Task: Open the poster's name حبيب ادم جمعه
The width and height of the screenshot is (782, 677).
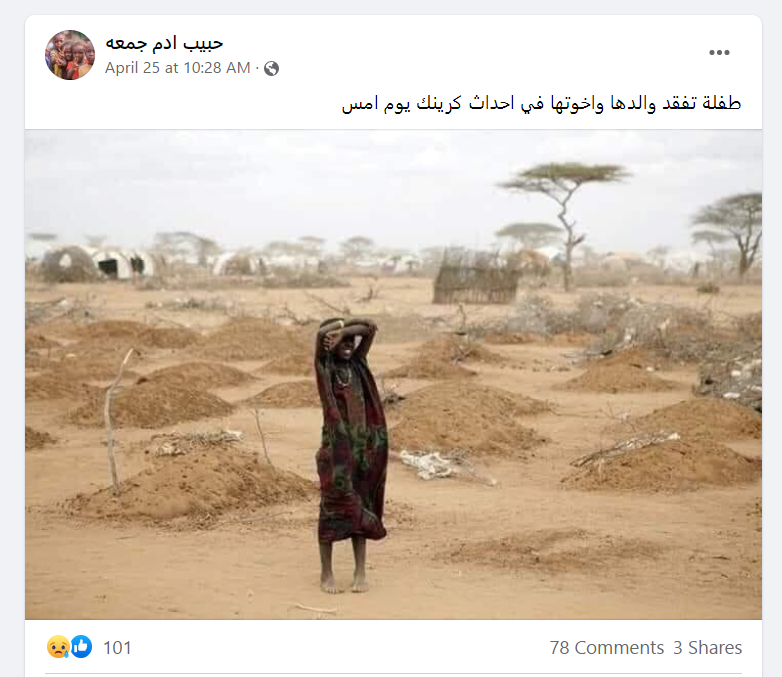Action: 164,43
